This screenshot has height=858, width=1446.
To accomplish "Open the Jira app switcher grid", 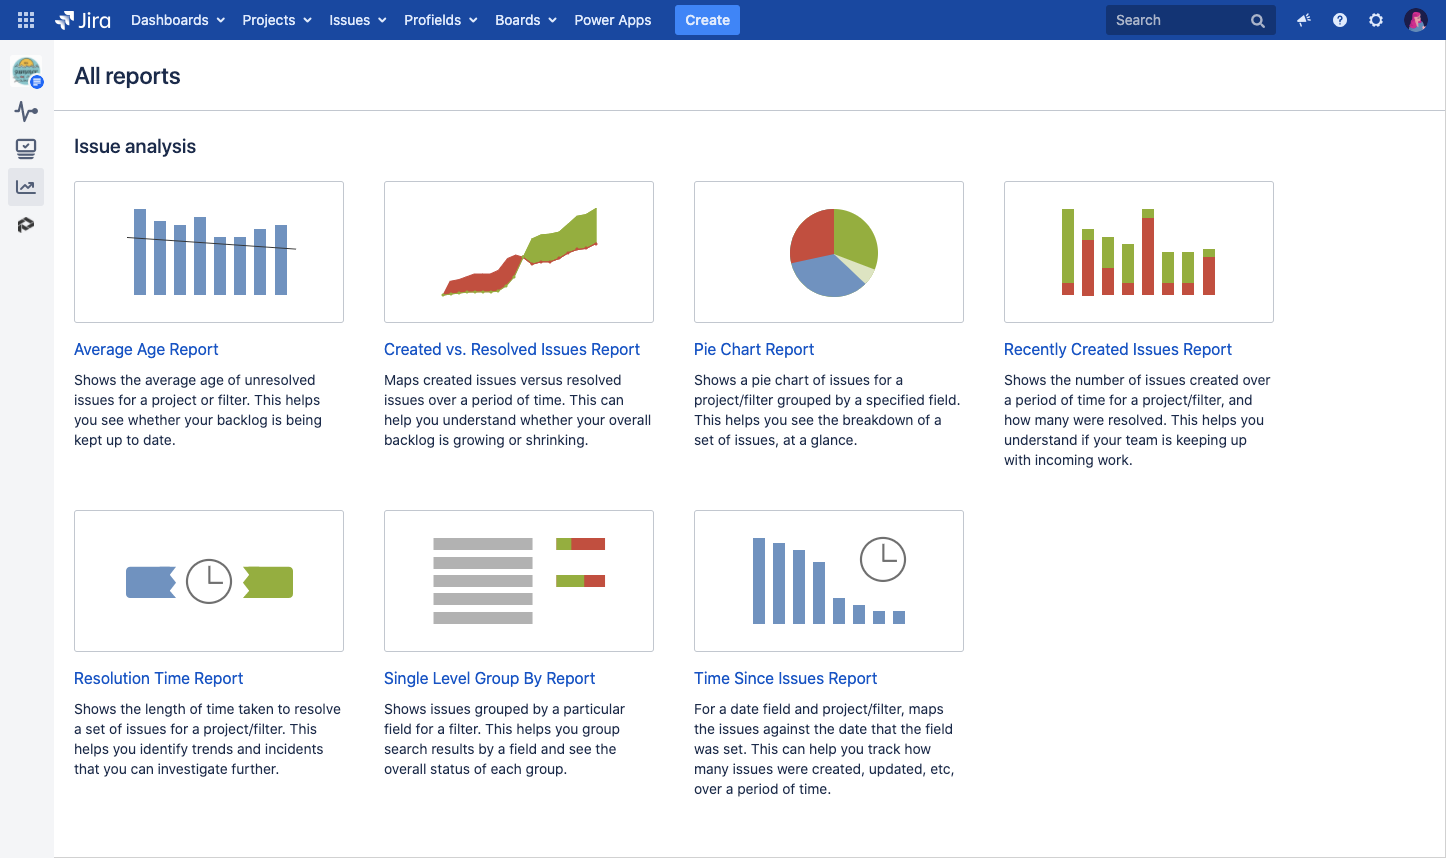I will [25, 19].
